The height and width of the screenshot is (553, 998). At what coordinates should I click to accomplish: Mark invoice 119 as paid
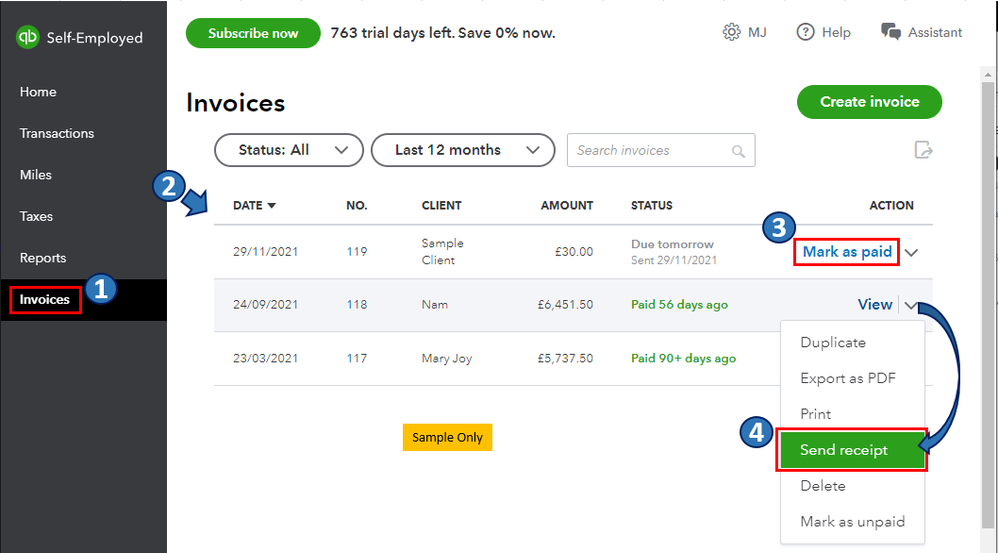click(x=846, y=252)
